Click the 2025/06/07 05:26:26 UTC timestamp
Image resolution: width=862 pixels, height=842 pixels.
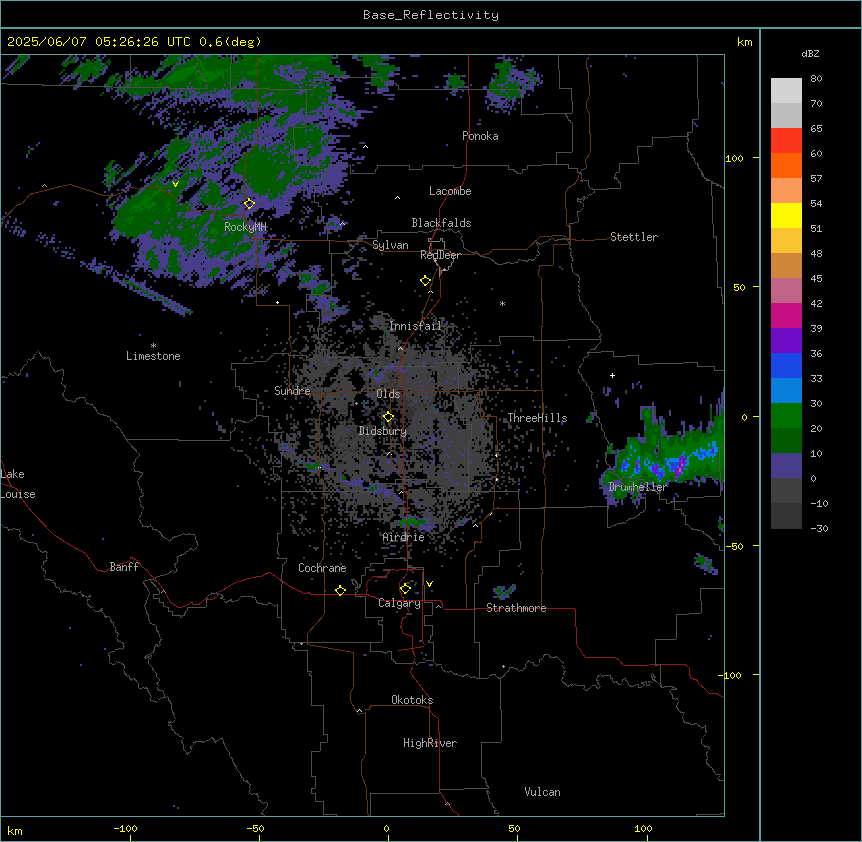pyautogui.click(x=99, y=42)
